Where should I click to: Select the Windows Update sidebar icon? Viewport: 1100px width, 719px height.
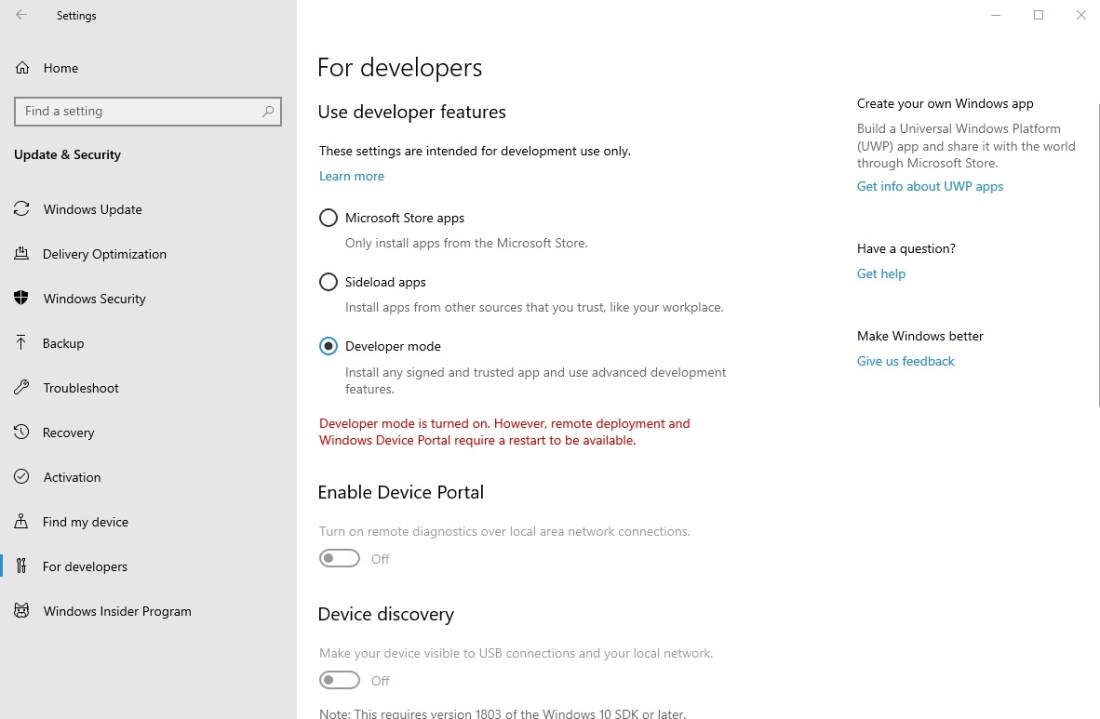pyautogui.click(x=22, y=209)
